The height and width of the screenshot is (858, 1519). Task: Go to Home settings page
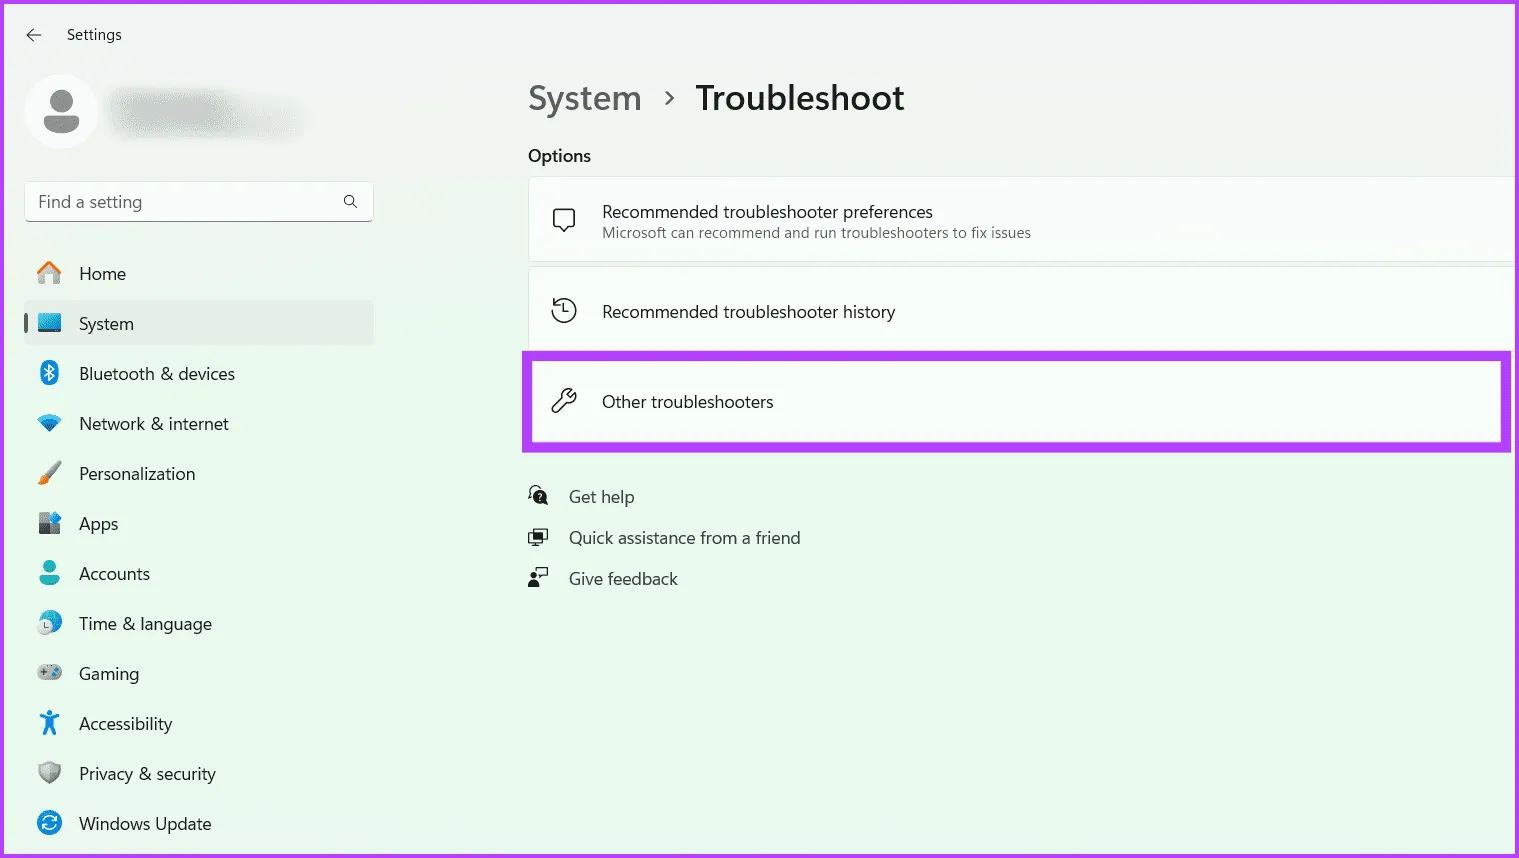point(102,274)
